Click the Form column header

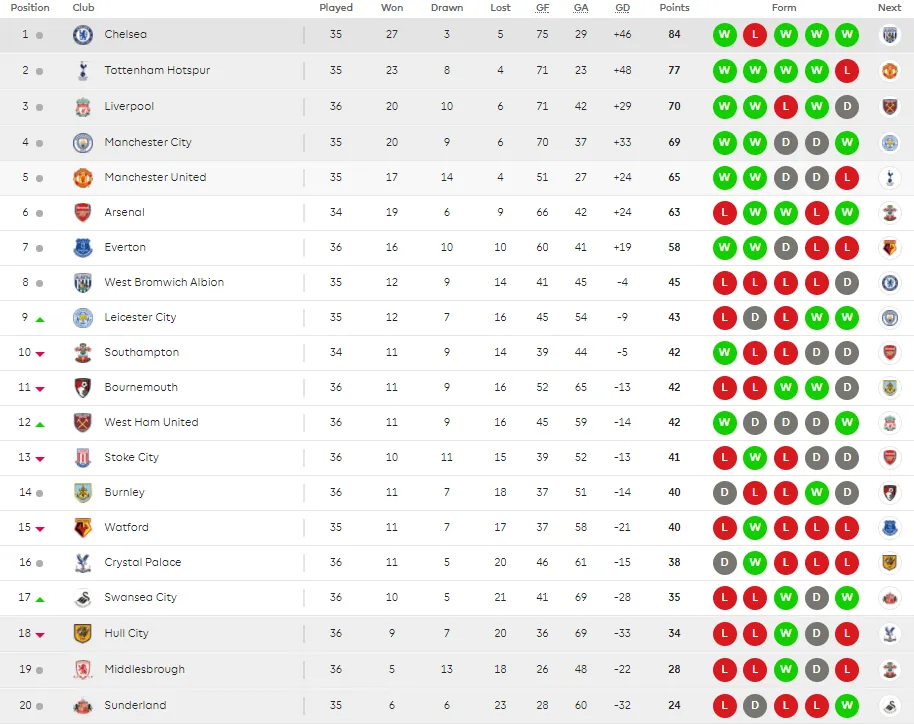(784, 8)
